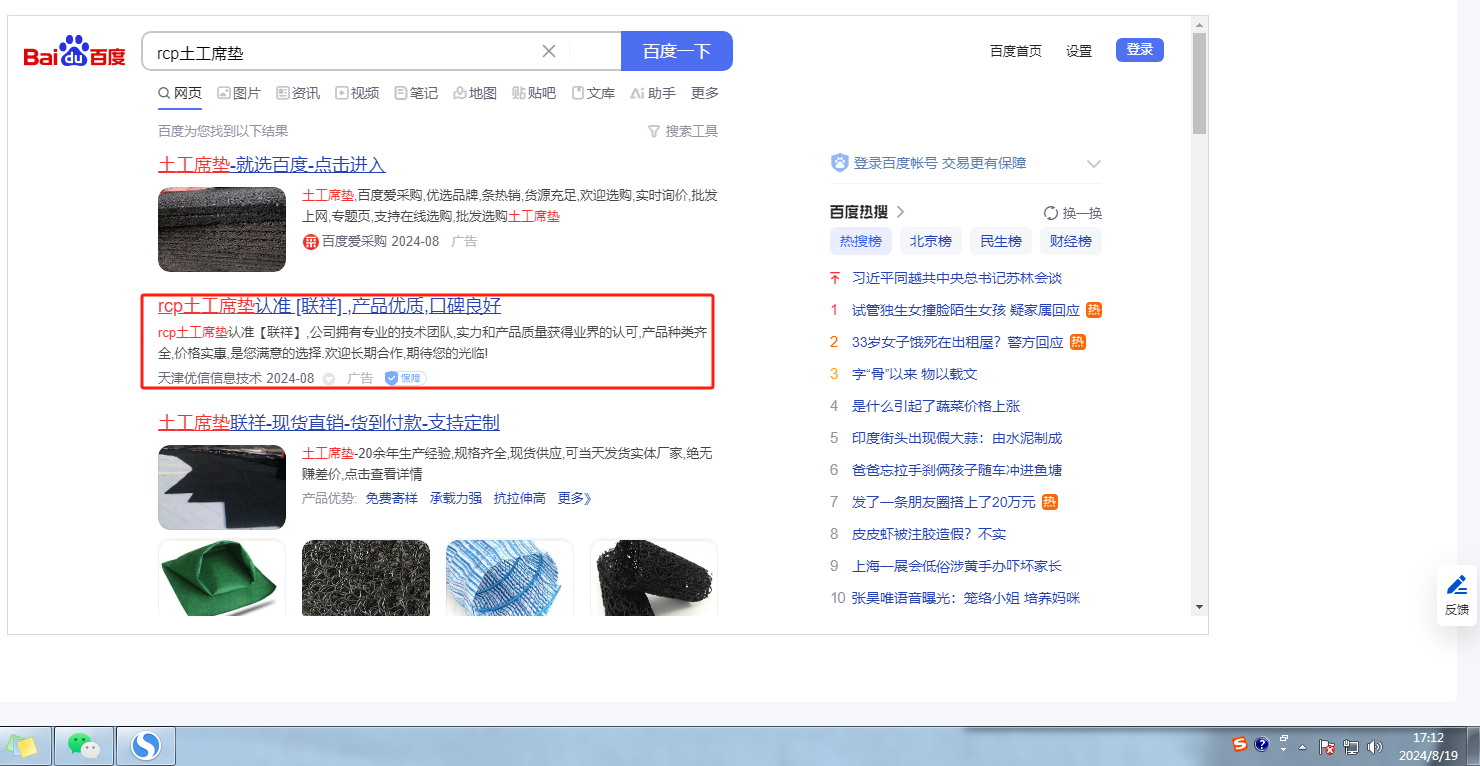The width and height of the screenshot is (1480, 766).
Task: Click the Baidu logo
Action: point(75,52)
